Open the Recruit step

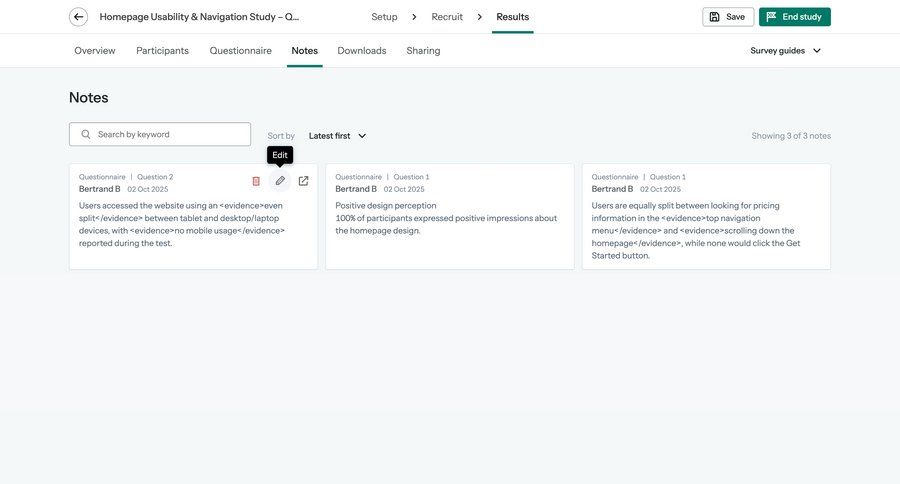tap(447, 17)
